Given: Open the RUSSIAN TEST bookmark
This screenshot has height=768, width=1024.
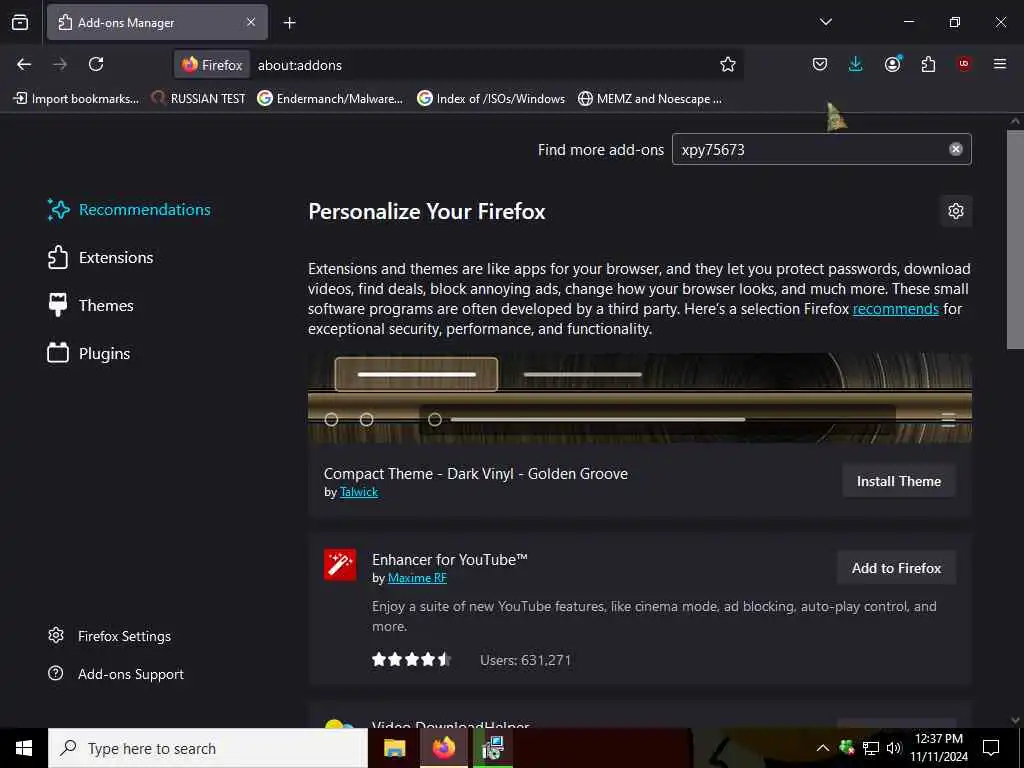Looking at the screenshot, I should point(199,99).
